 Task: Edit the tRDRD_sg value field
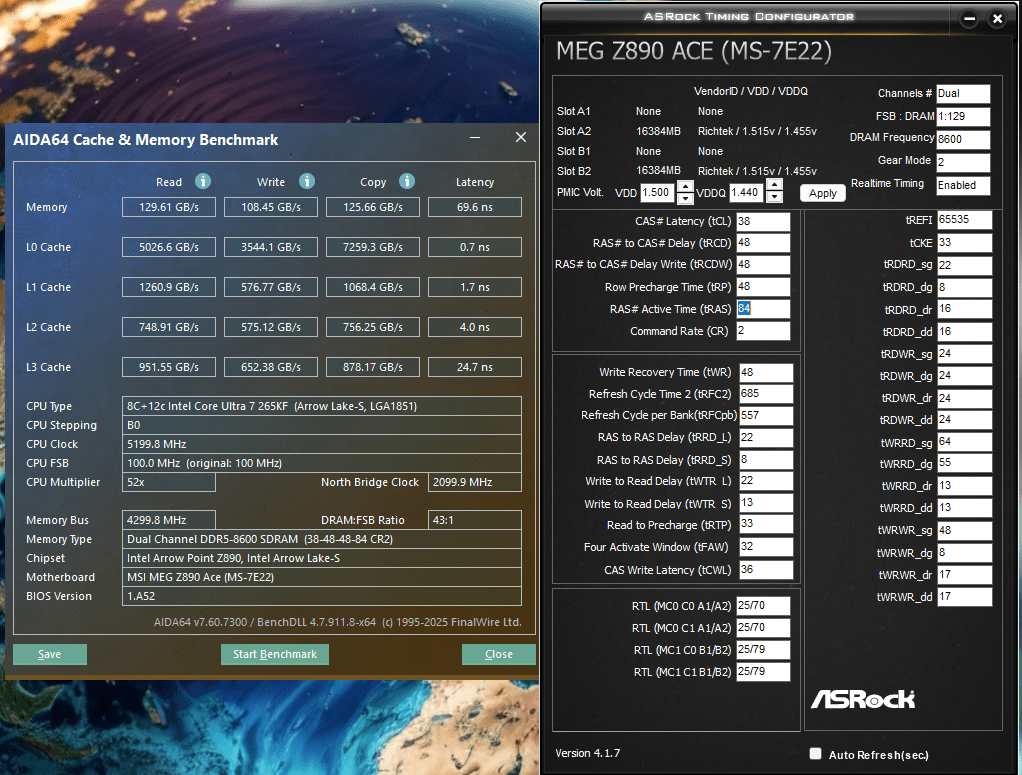pyautogui.click(x=965, y=265)
